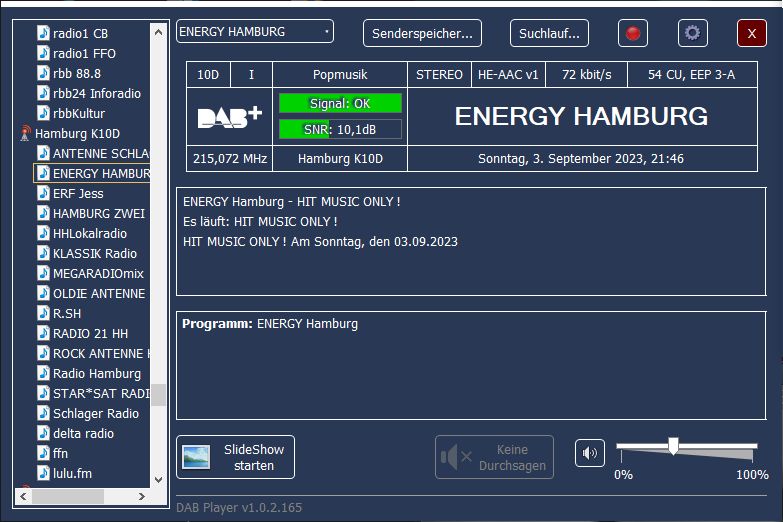This screenshot has height=522, width=783.
Task: Click the 72 kbit/s bitrate cell
Action: click(x=586, y=75)
